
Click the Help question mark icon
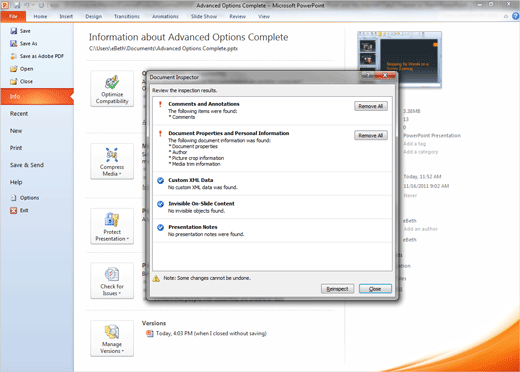[515, 16]
